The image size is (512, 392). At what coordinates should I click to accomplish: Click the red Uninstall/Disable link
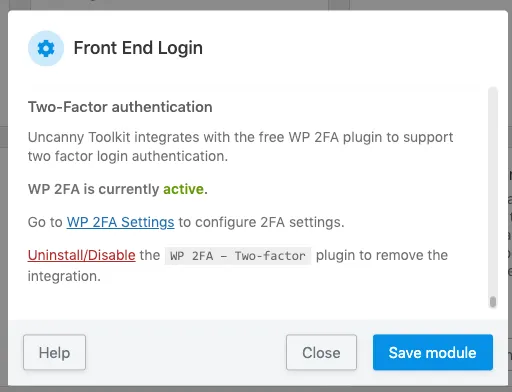coord(82,255)
